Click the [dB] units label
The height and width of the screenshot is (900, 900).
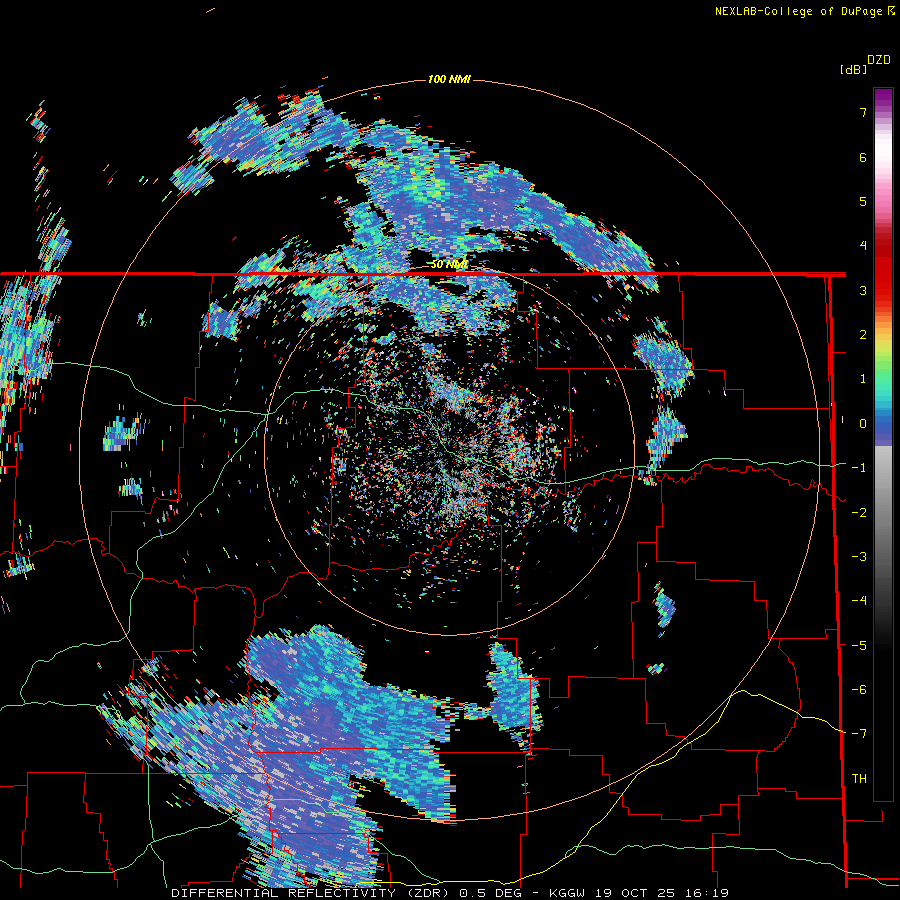click(x=853, y=69)
